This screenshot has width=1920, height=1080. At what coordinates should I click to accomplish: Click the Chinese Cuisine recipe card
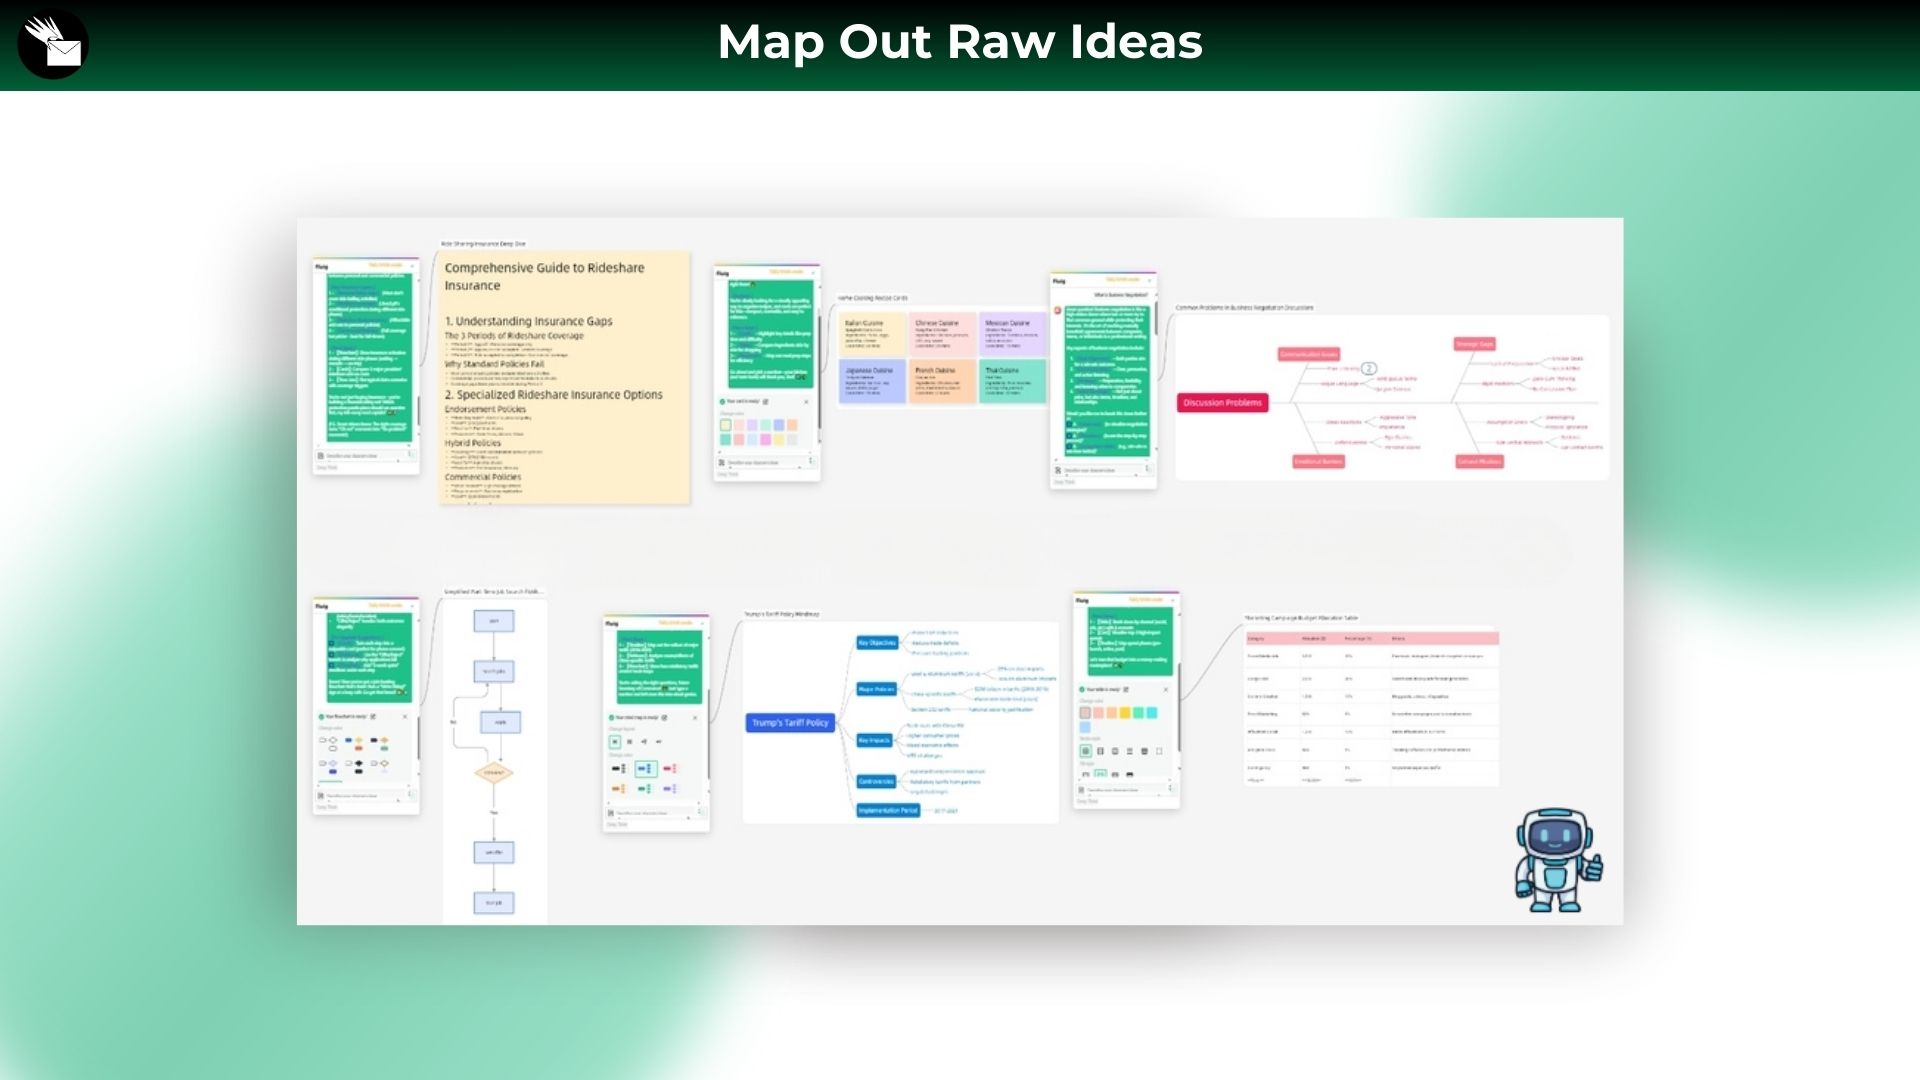[x=942, y=334]
